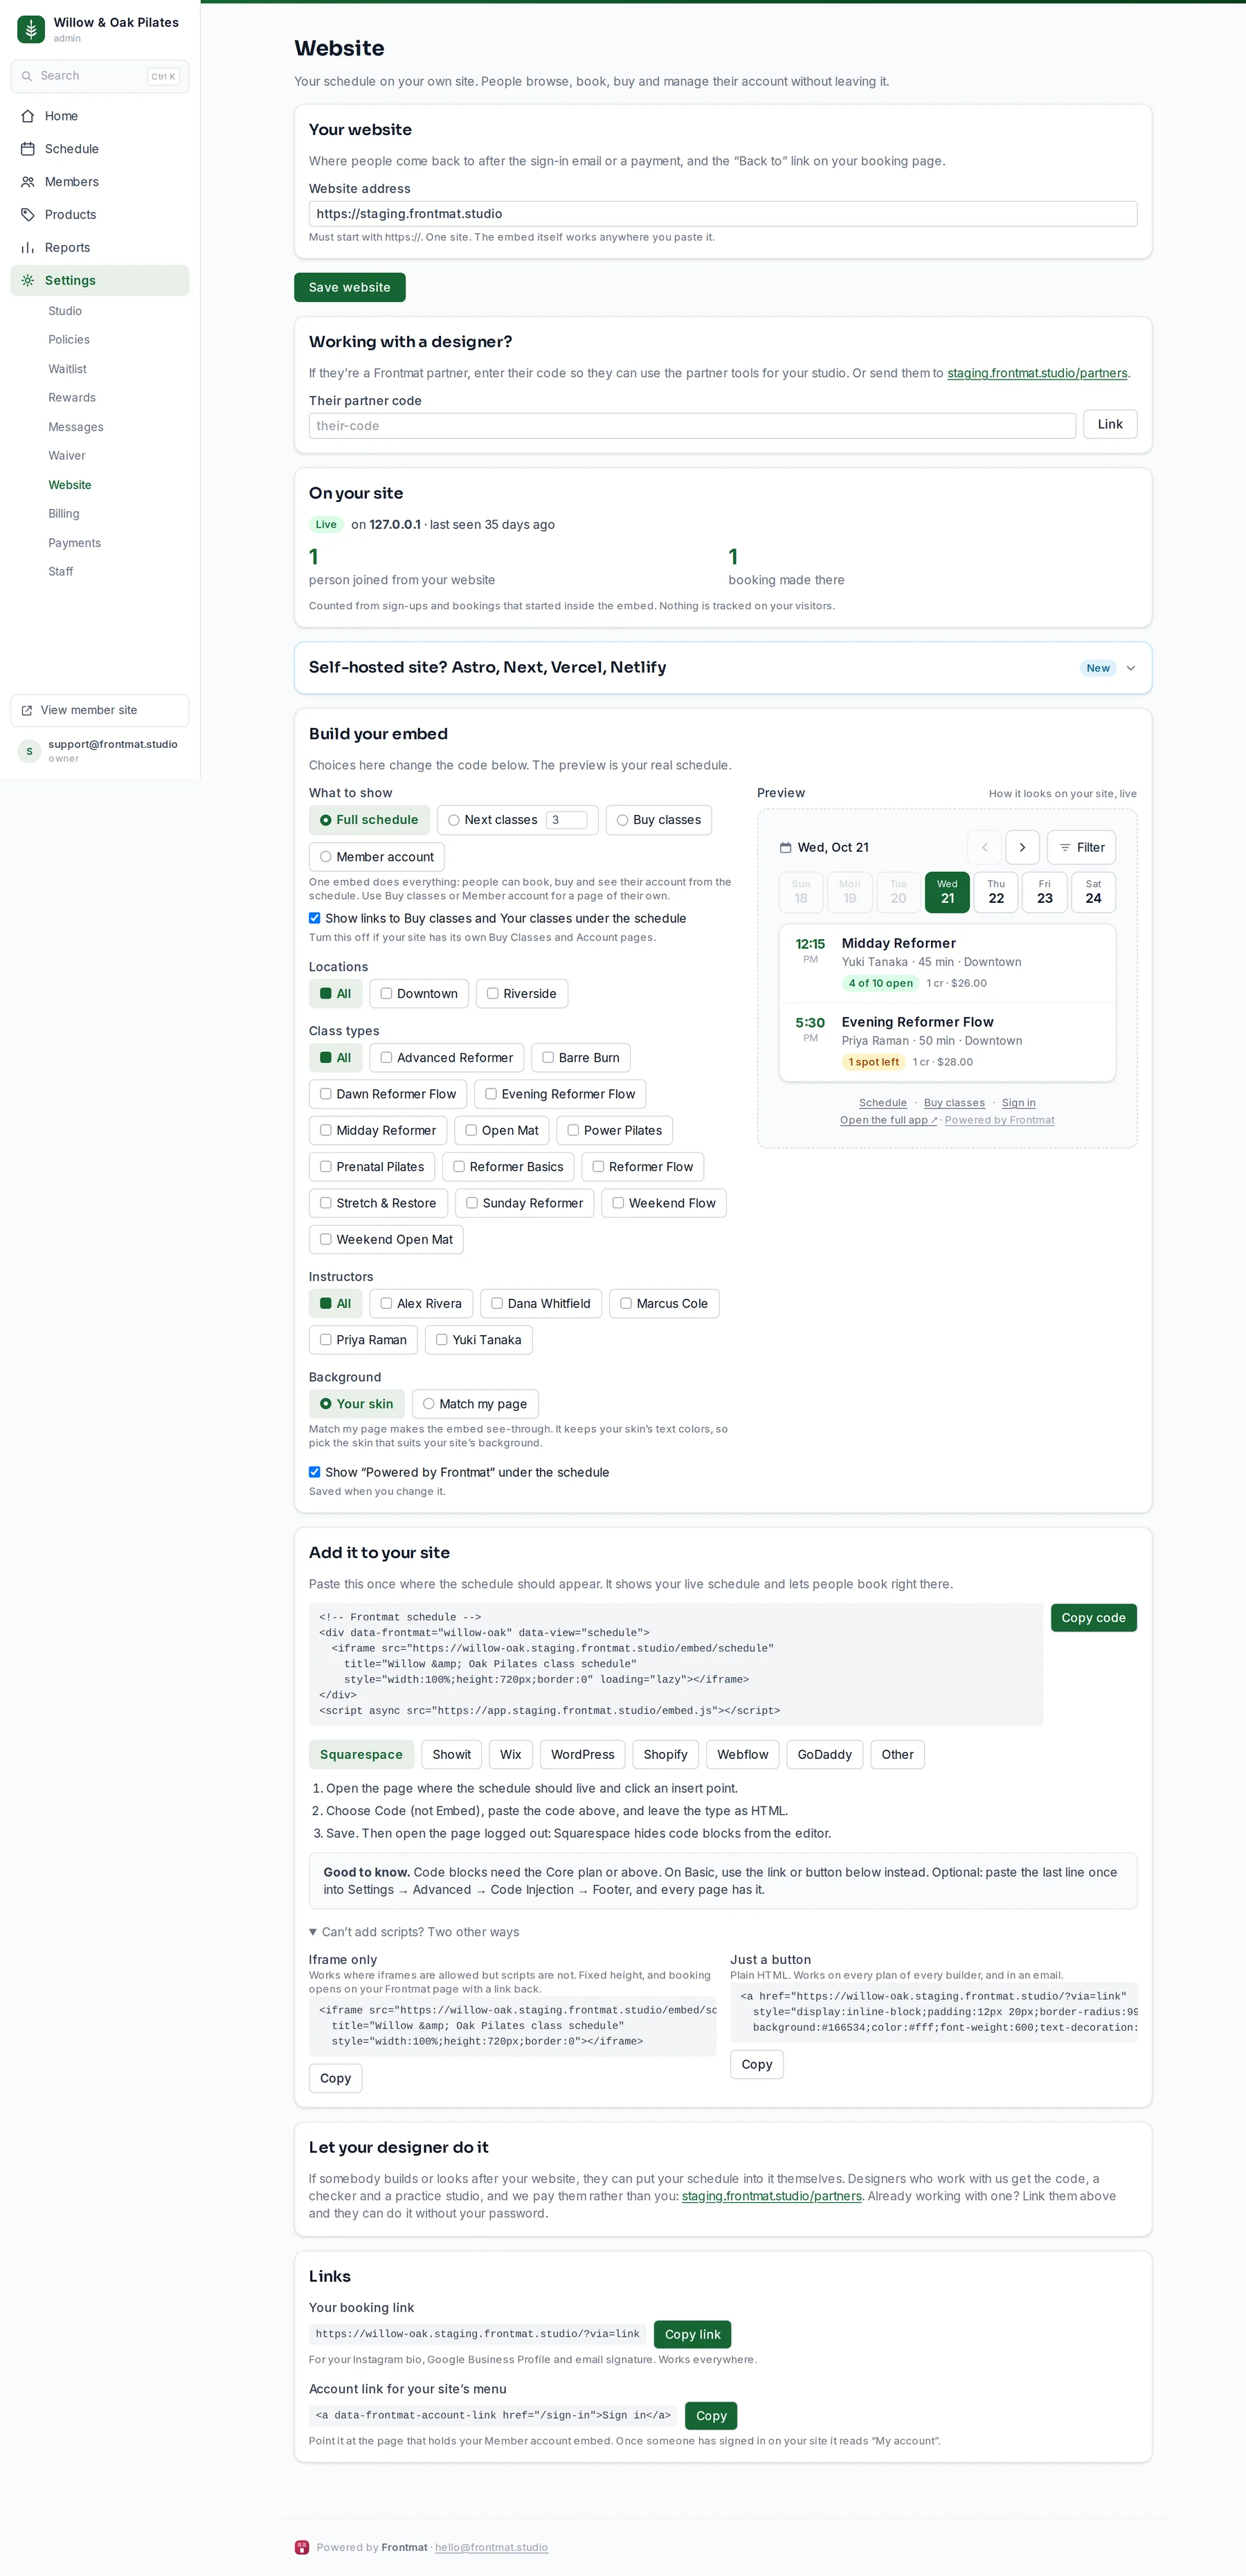Toggle Show links to Buy classes checkbox
Viewport: 1246px width, 2576px height.
point(315,918)
